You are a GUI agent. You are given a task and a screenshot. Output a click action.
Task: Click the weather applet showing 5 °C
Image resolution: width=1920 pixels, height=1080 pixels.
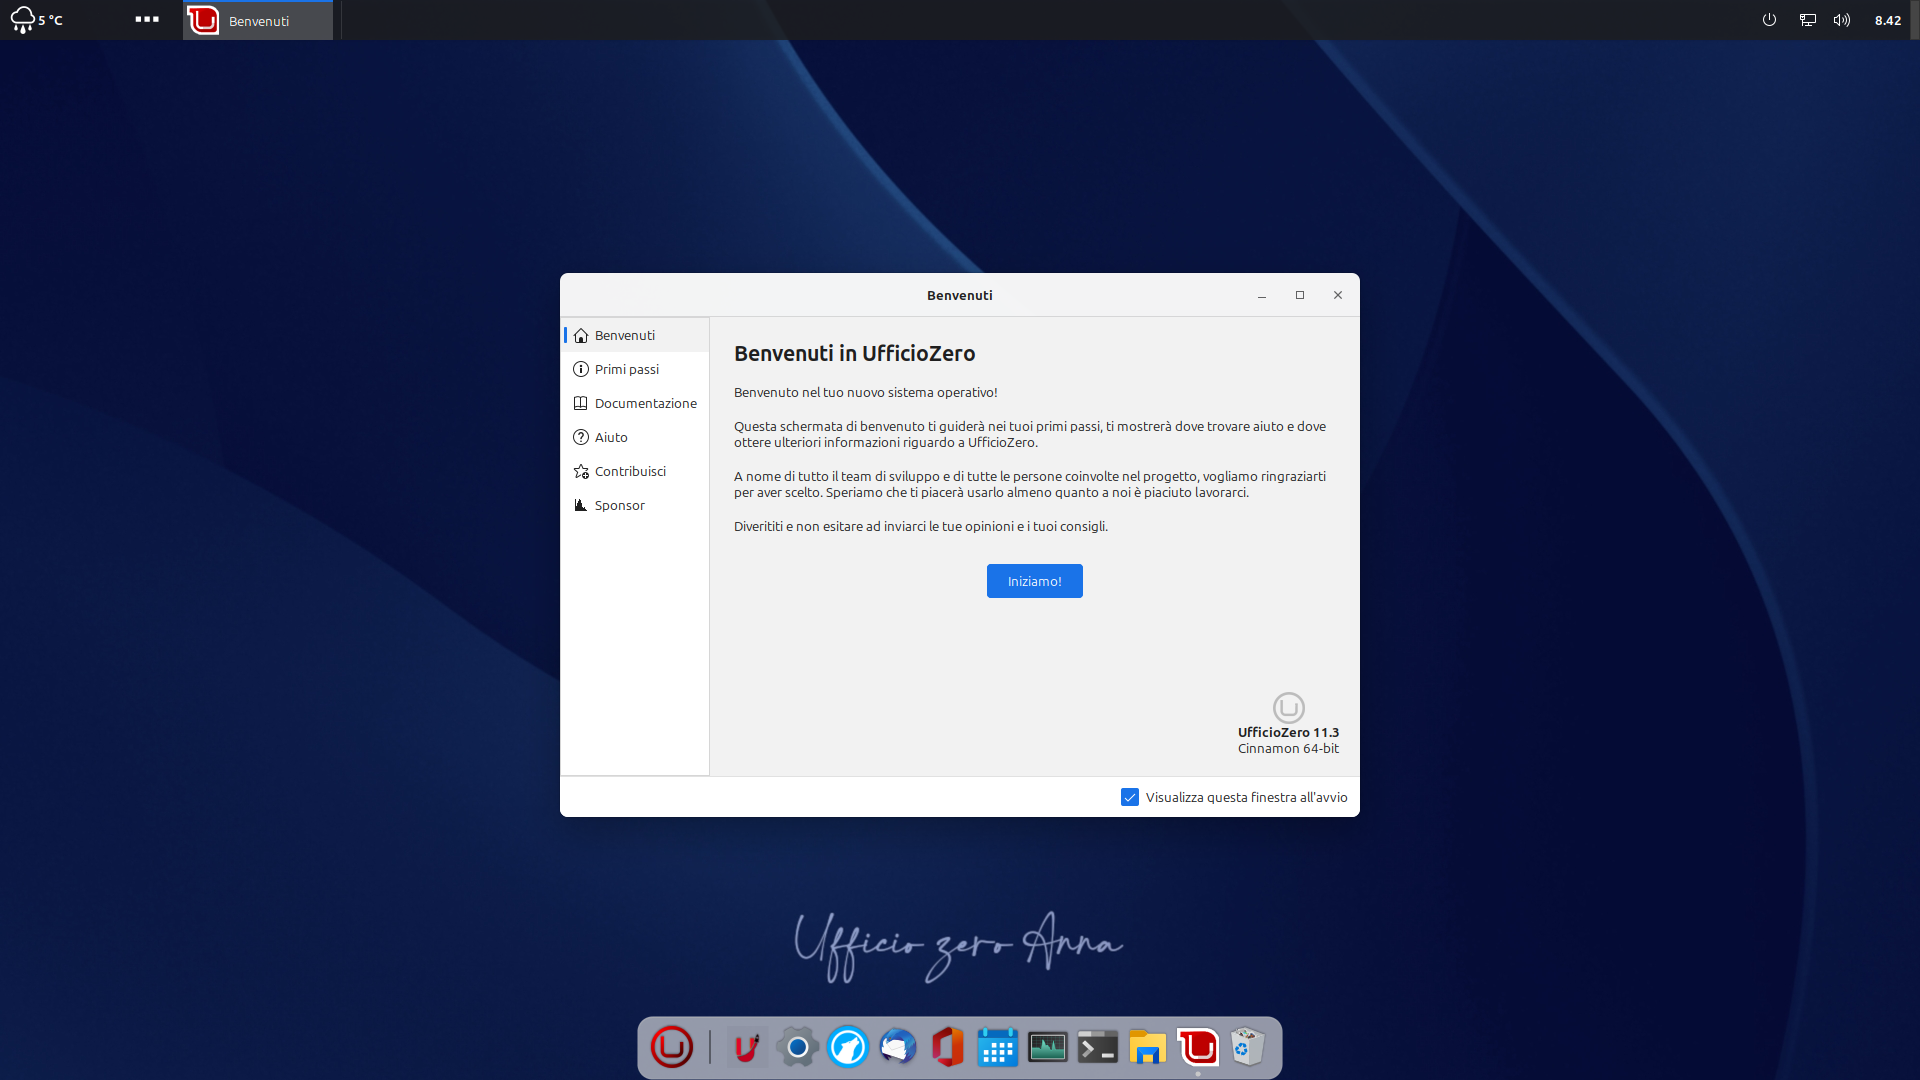pos(37,20)
